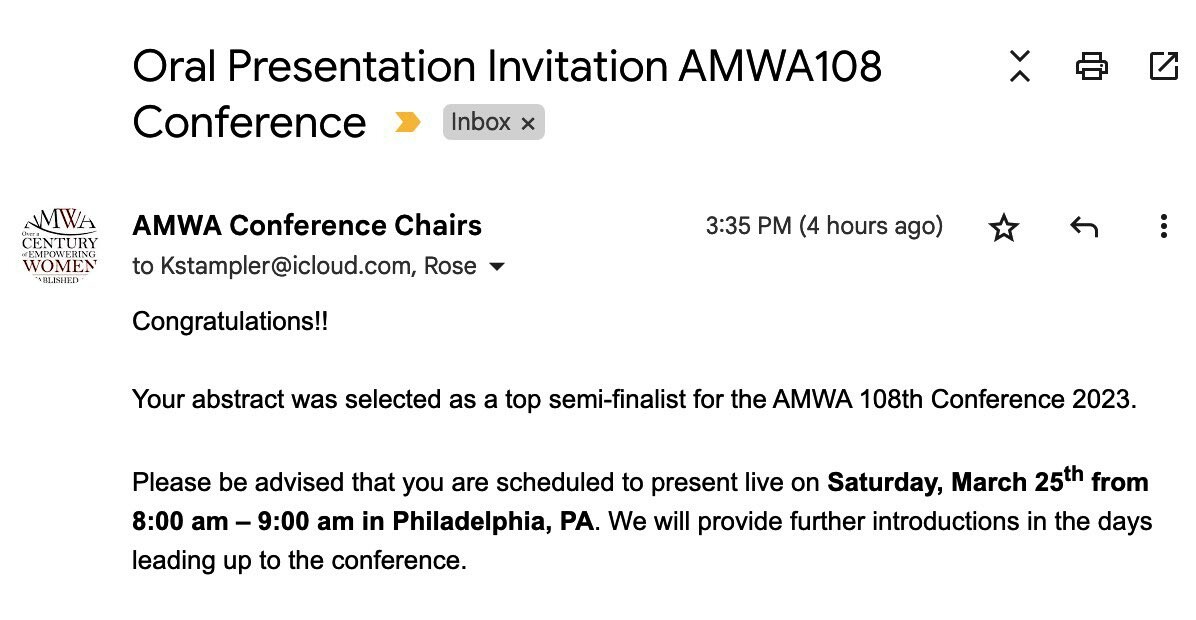Click the bold Philadelphia, PA text
Image resolution: width=1196 pixels, height=620 pixels.
[493, 521]
